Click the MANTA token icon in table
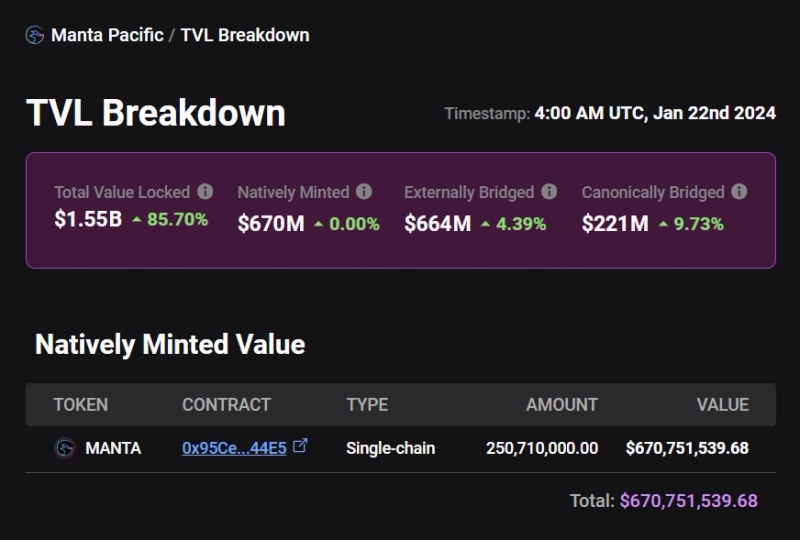The image size is (800, 540). pos(65,448)
